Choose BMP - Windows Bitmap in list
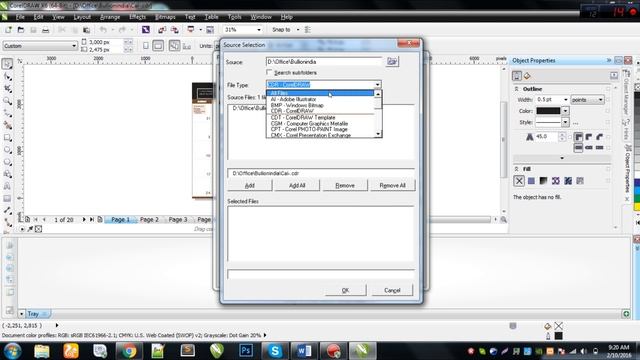640x360 pixels. click(320, 105)
